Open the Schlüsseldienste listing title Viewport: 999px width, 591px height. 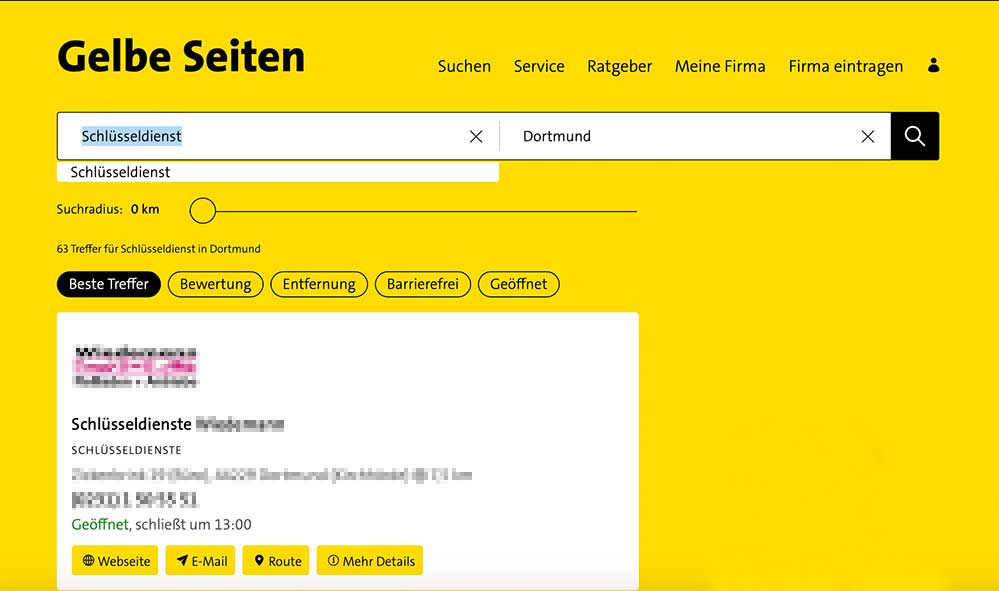[x=178, y=424]
